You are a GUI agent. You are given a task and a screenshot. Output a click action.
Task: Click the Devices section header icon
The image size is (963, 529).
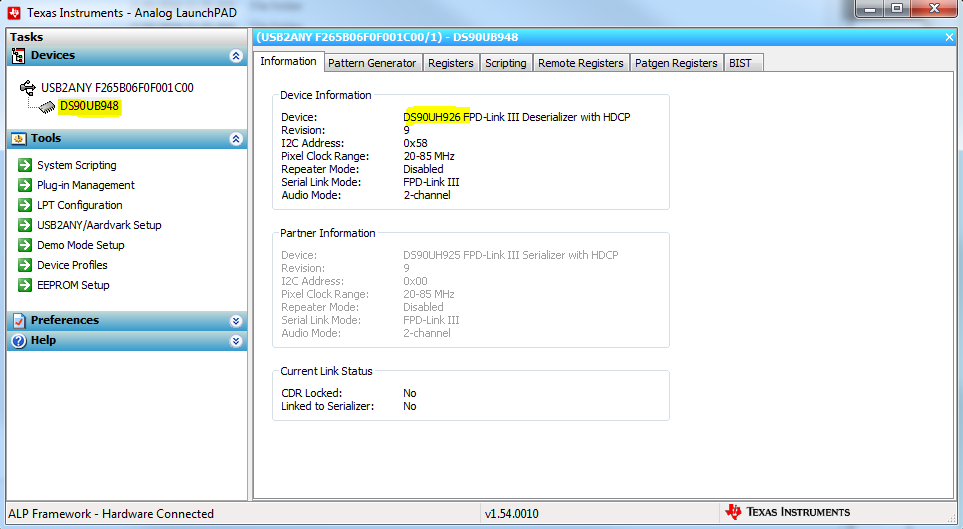click(18, 56)
